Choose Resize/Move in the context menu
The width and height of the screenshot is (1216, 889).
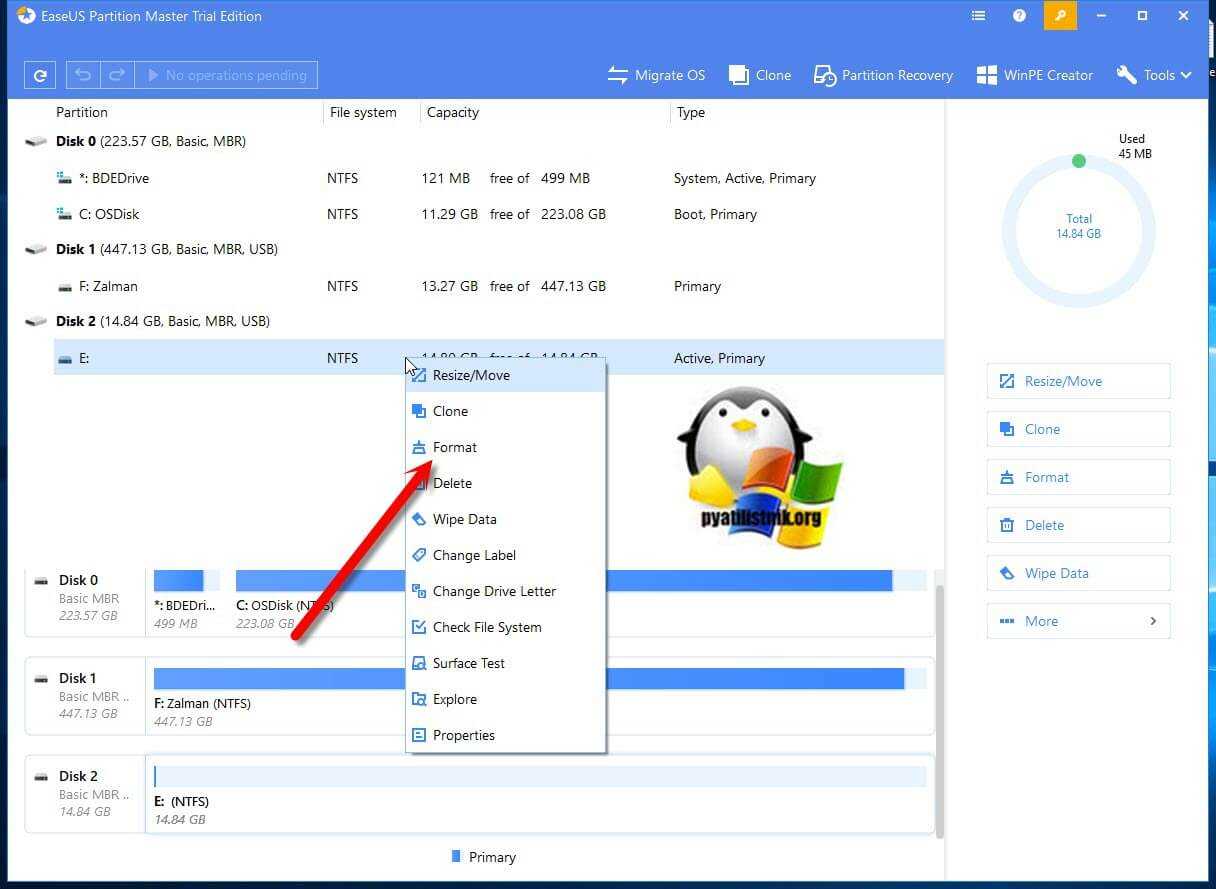(x=505, y=375)
